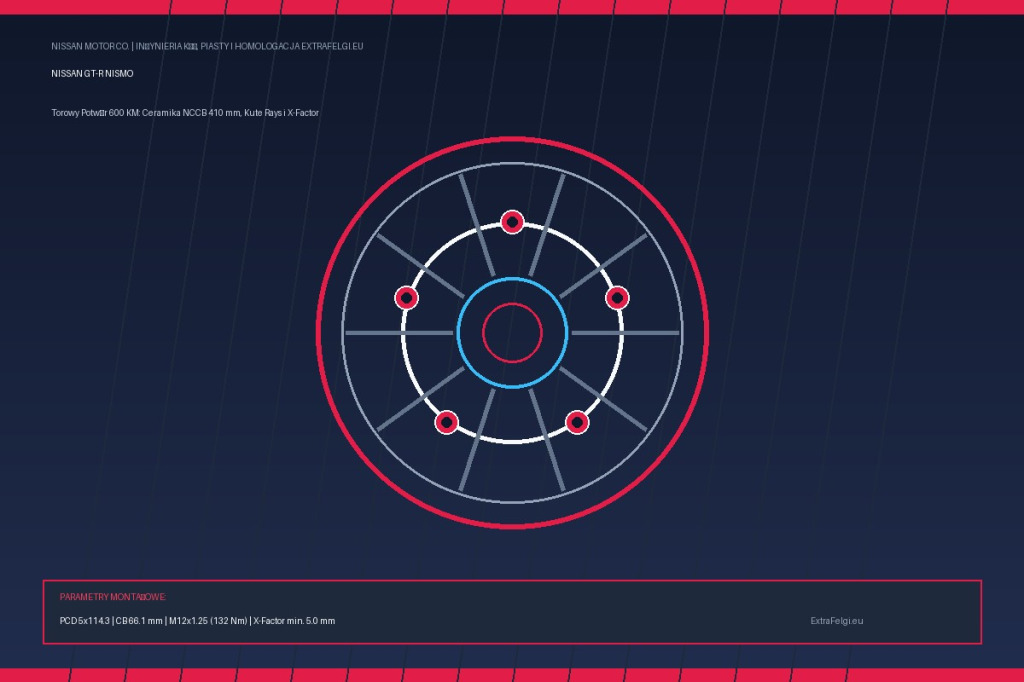The width and height of the screenshot is (1024, 682).
Task: Select the upper-left bolt hole marker
Action: pos(406,298)
